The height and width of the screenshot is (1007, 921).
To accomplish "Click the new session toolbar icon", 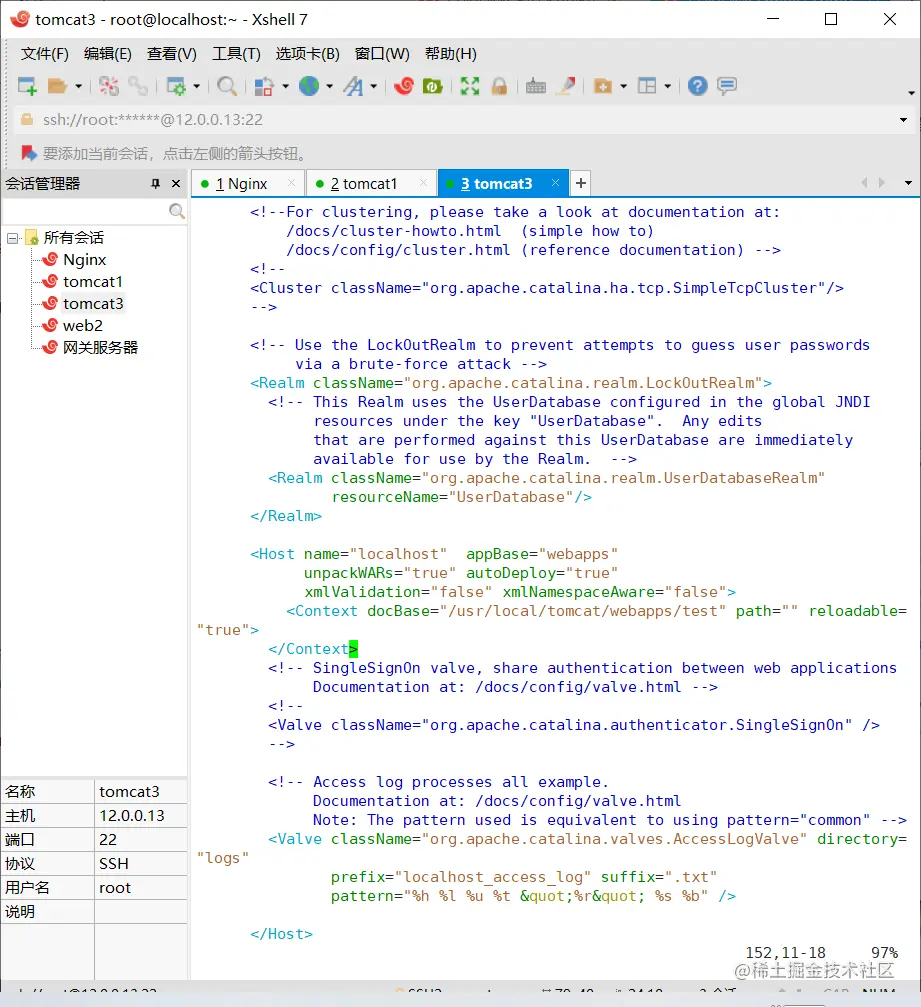I will coord(27,87).
